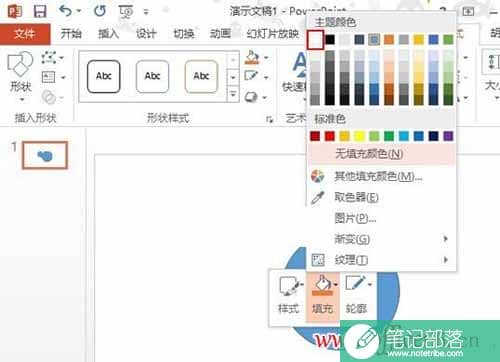The image size is (500, 362).
Task: Pick the black theme color swatch
Action: pyautogui.click(x=330, y=40)
